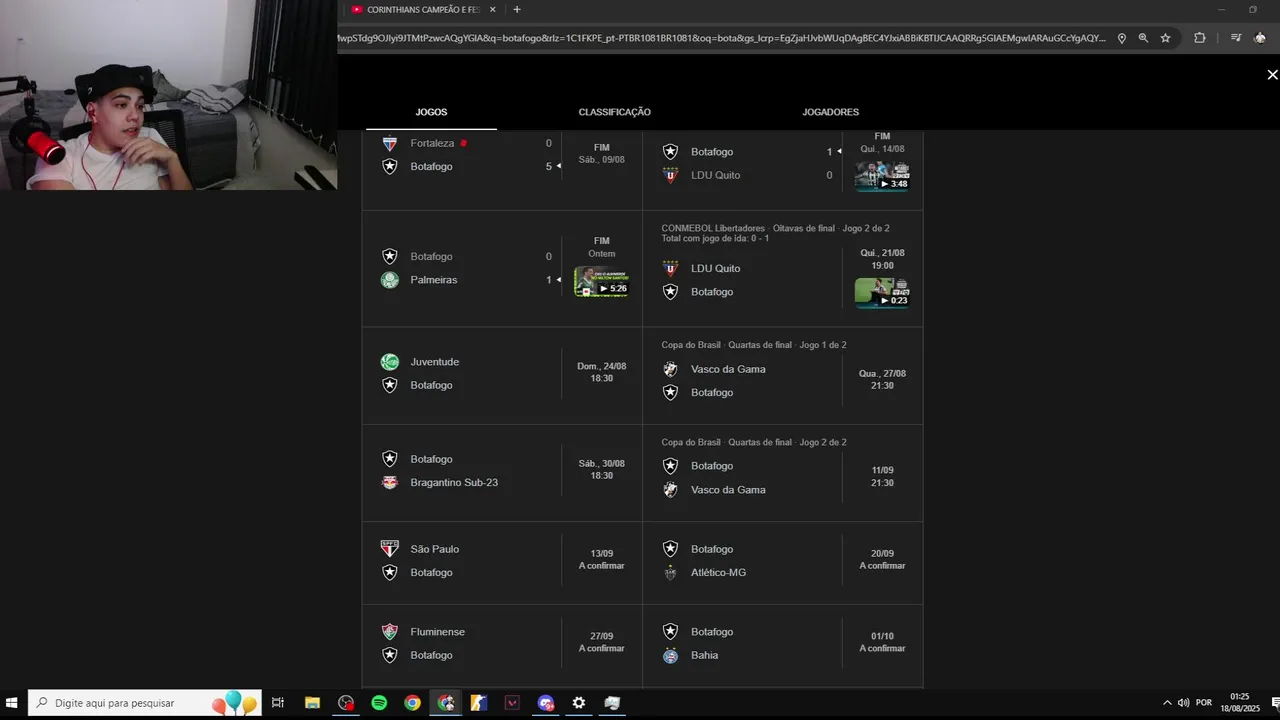Click the "20/09 A confirmar" match date
The height and width of the screenshot is (720, 1280).
pyautogui.click(x=882, y=560)
